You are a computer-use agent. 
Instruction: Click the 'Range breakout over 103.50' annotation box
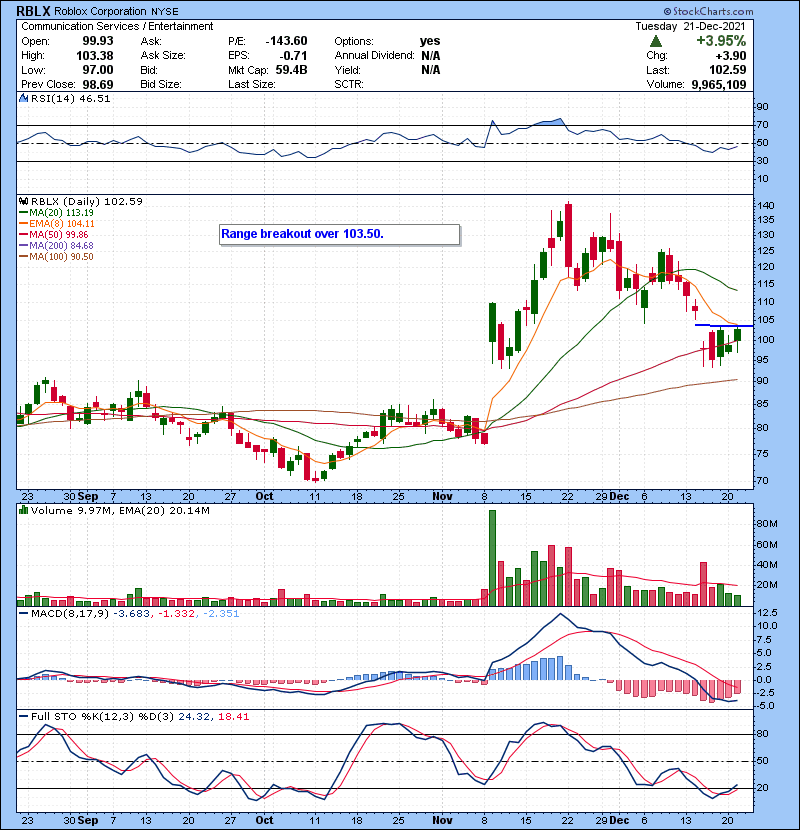click(339, 235)
